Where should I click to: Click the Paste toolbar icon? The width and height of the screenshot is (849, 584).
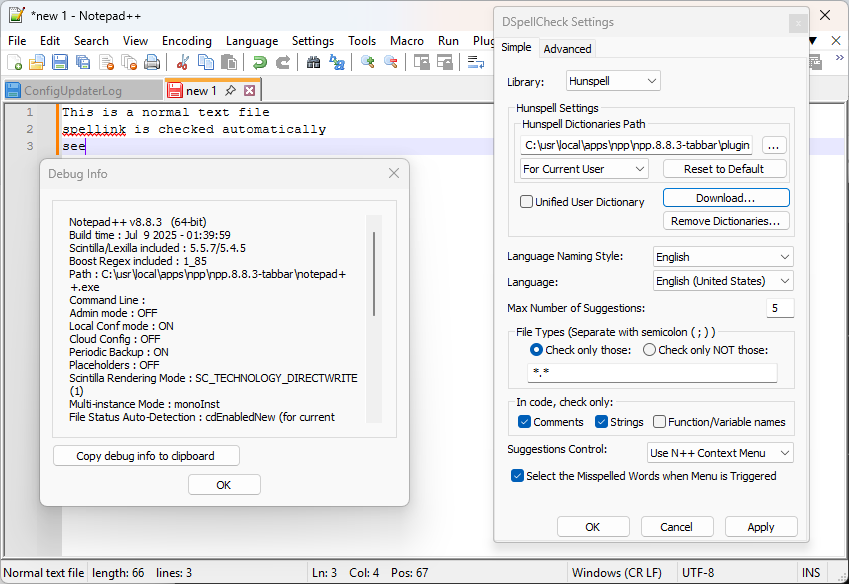tap(229, 63)
